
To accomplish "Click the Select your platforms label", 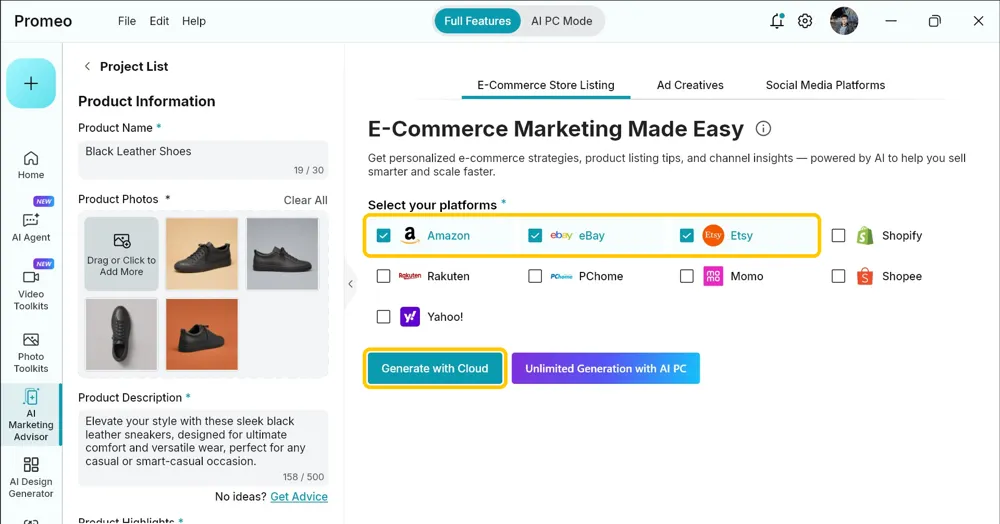I will pos(432,205).
